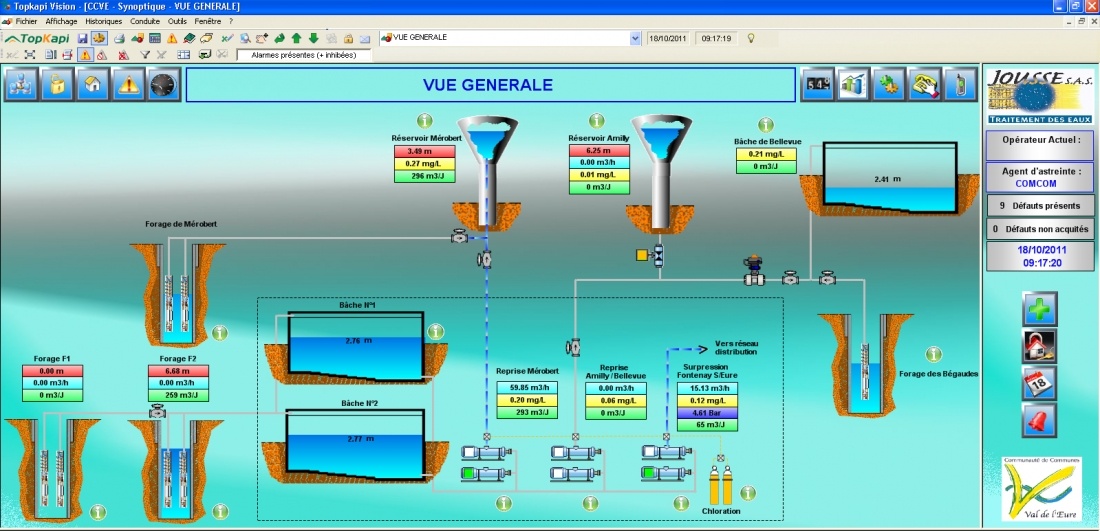Click the red bell icon in sidebar
The width and height of the screenshot is (1100, 531).
[x=1039, y=421]
